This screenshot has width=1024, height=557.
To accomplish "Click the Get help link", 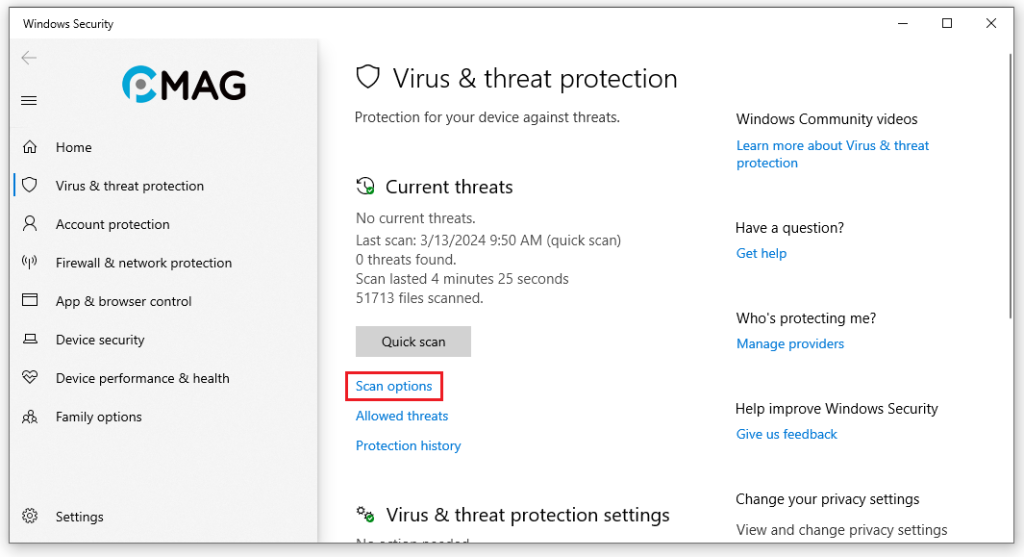I will [x=761, y=254].
